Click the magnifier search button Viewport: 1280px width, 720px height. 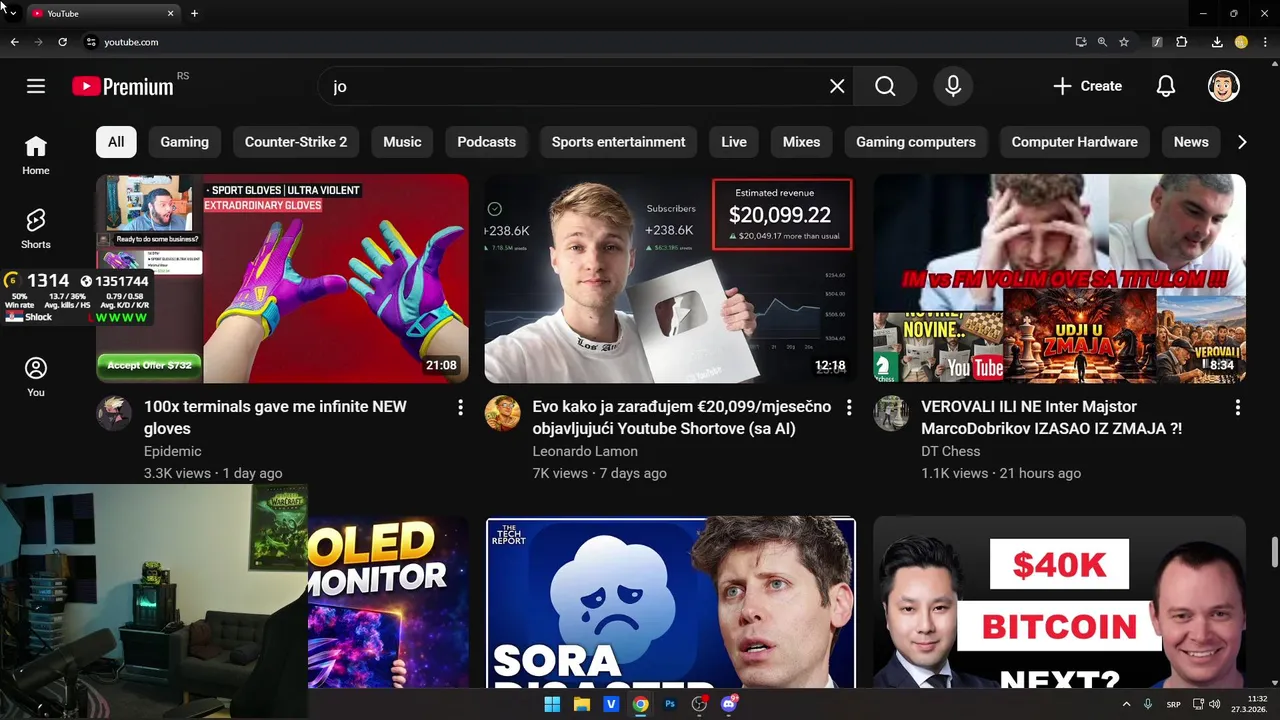885,86
